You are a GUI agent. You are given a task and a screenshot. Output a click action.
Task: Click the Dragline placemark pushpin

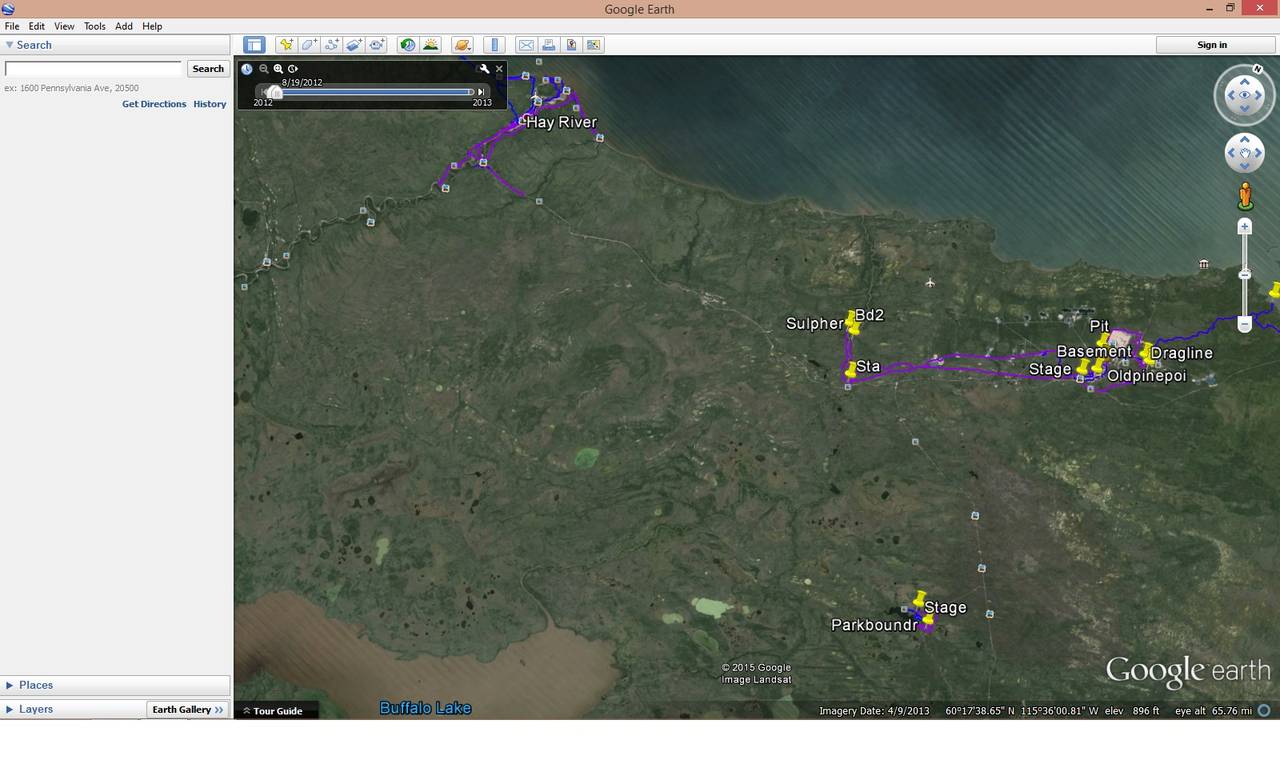1146,351
